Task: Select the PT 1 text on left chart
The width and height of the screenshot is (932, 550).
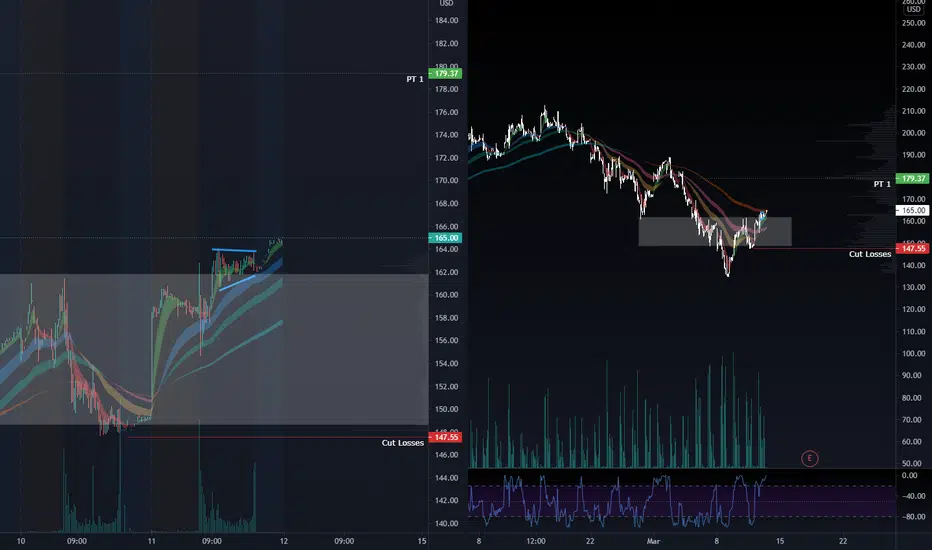Action: click(x=415, y=79)
